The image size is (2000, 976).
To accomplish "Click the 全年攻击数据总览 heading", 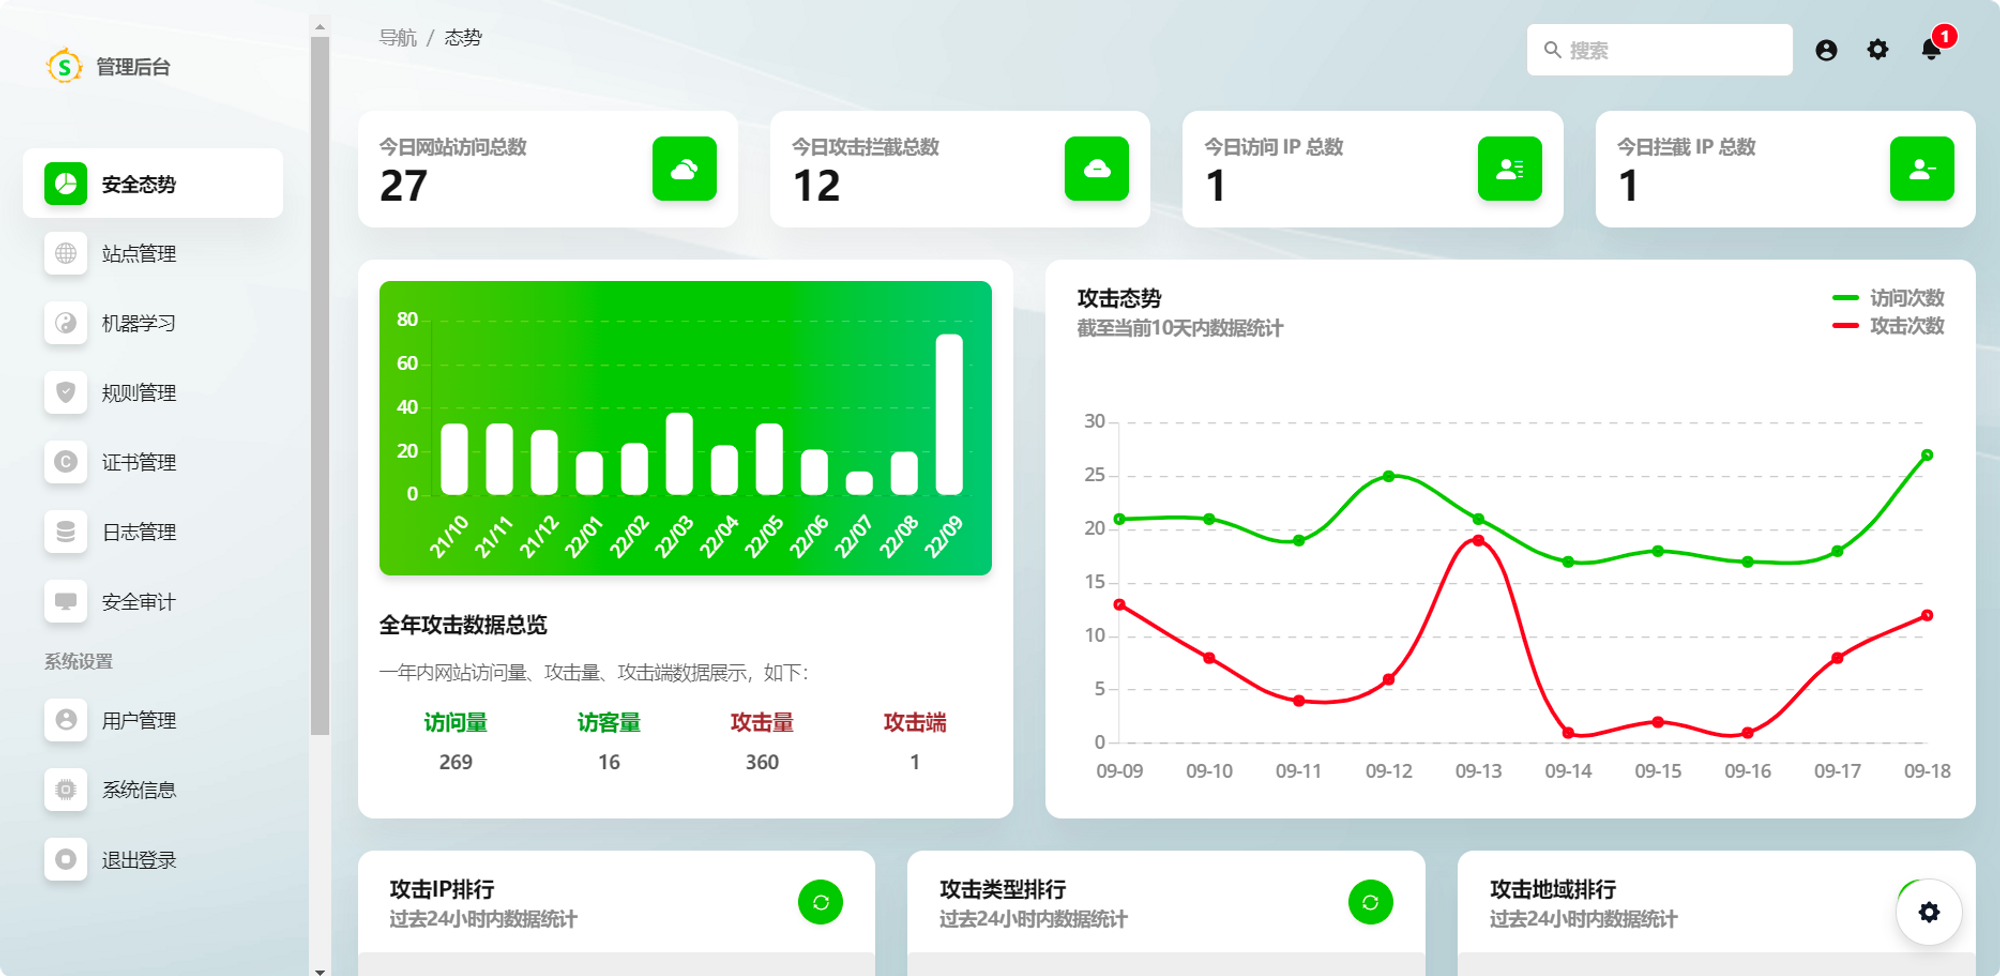I will 463,625.
